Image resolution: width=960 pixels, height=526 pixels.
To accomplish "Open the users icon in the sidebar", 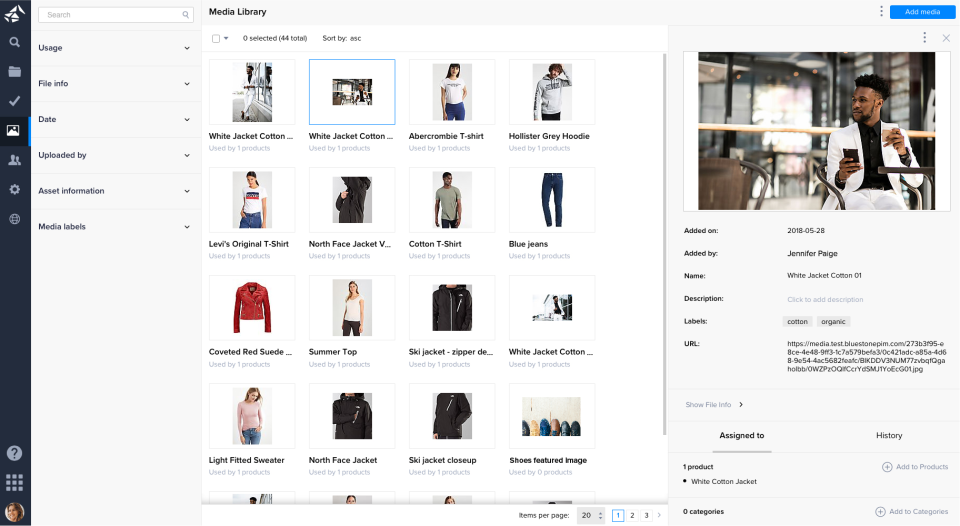I will click(15, 160).
